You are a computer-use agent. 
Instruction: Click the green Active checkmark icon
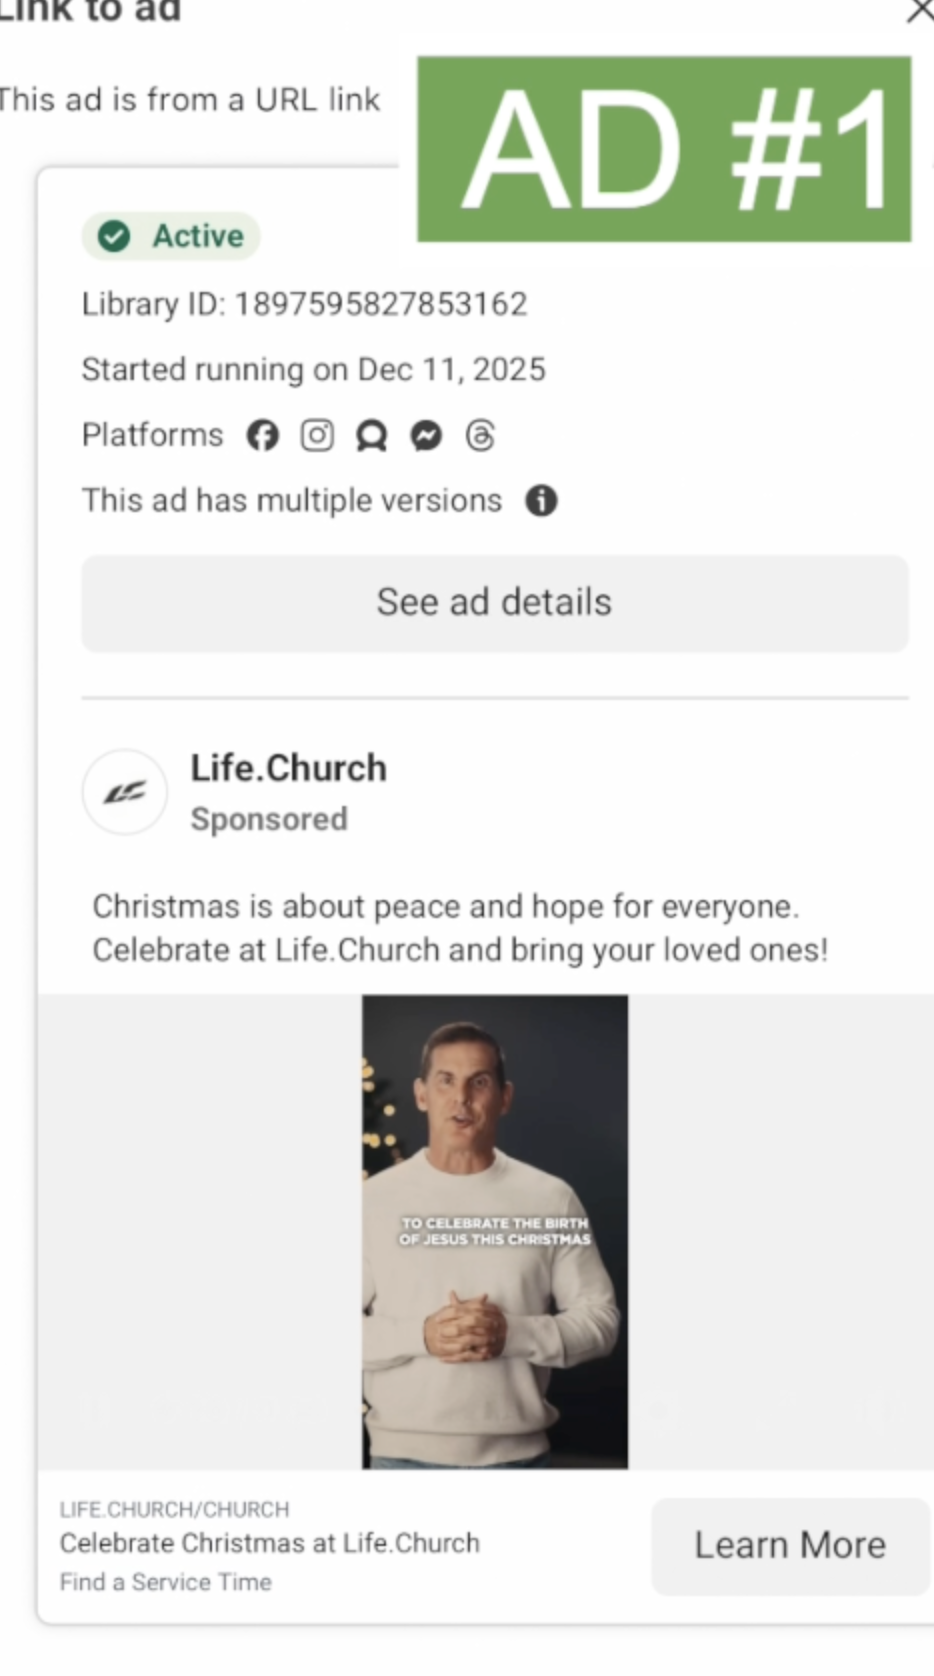(x=114, y=236)
